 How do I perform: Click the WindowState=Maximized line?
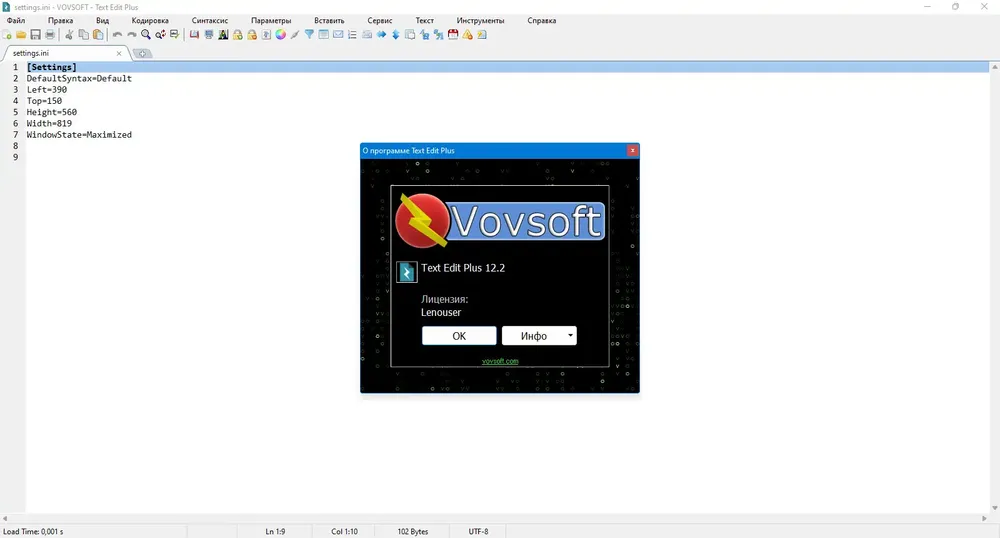pyautogui.click(x=79, y=134)
